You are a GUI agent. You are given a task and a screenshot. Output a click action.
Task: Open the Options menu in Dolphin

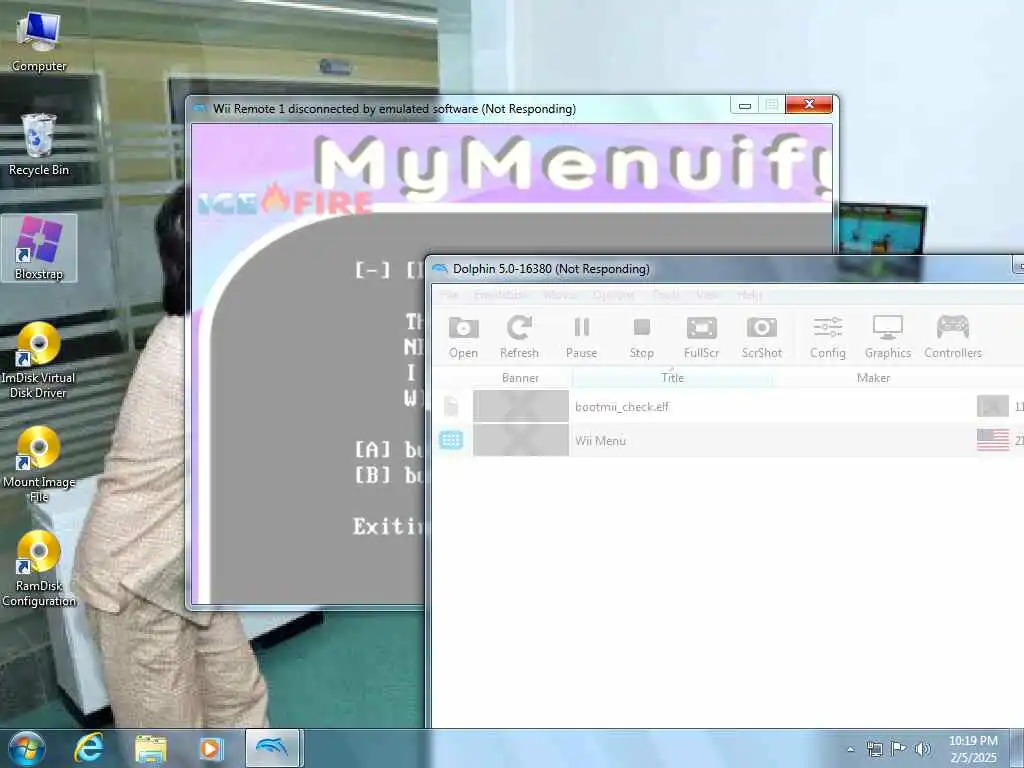coord(613,295)
